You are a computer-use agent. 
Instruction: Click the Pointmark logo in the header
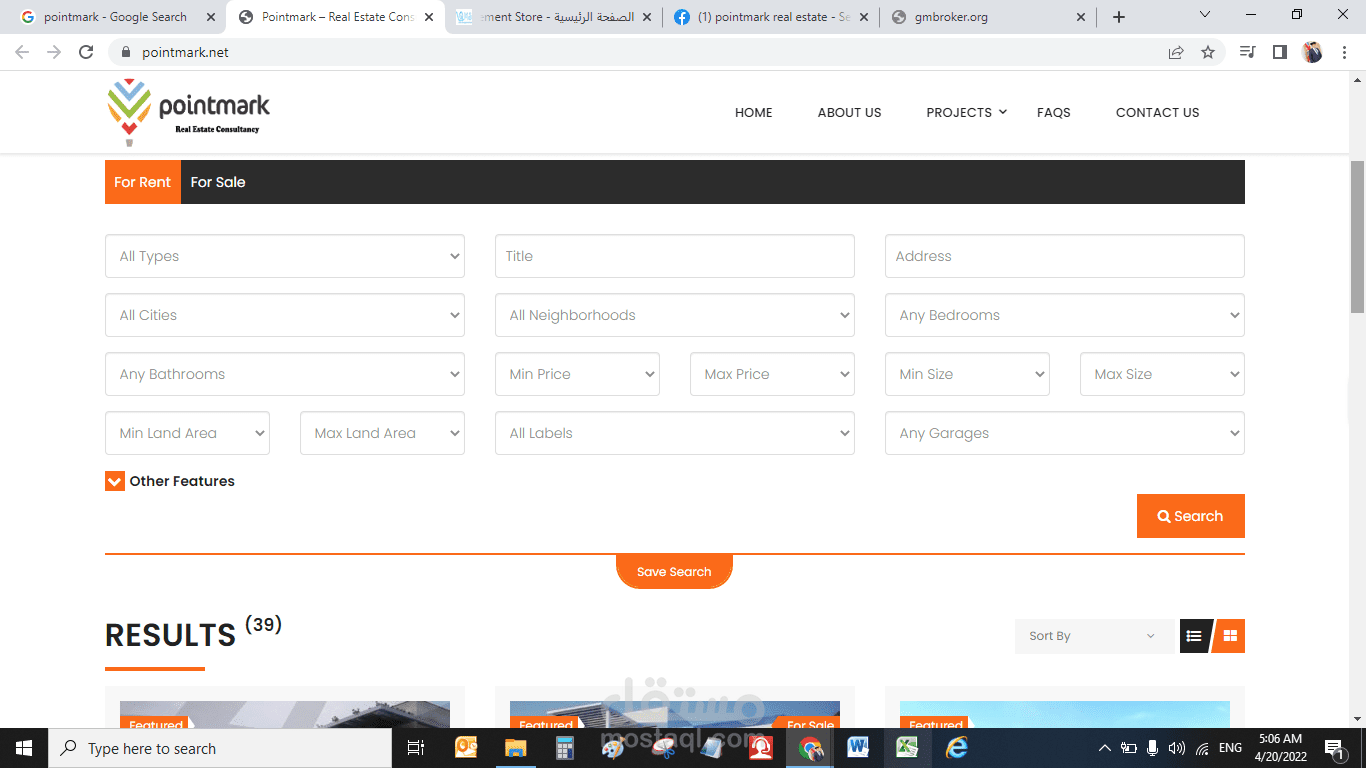(x=188, y=112)
